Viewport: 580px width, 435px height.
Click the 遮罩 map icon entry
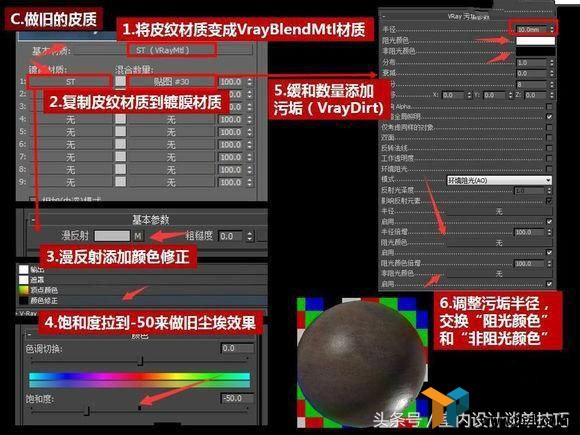coord(24,280)
